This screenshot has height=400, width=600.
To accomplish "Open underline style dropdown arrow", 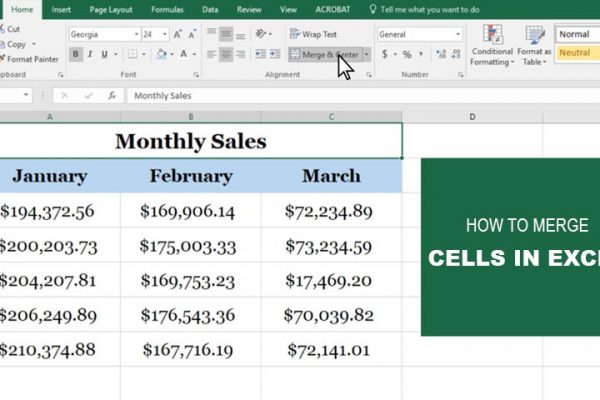I will coord(116,54).
